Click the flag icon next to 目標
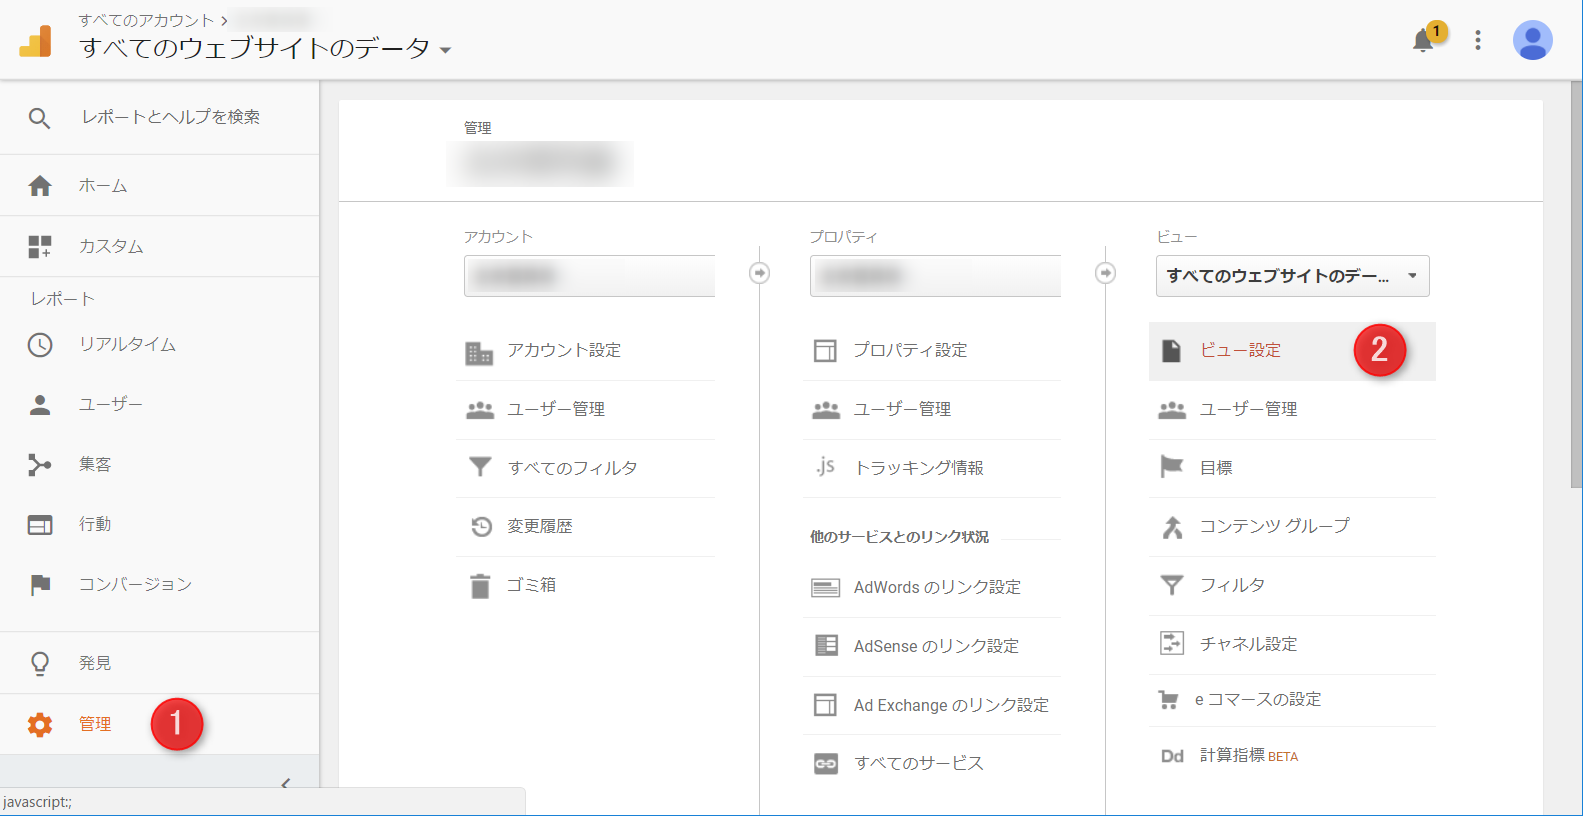 point(1171,467)
